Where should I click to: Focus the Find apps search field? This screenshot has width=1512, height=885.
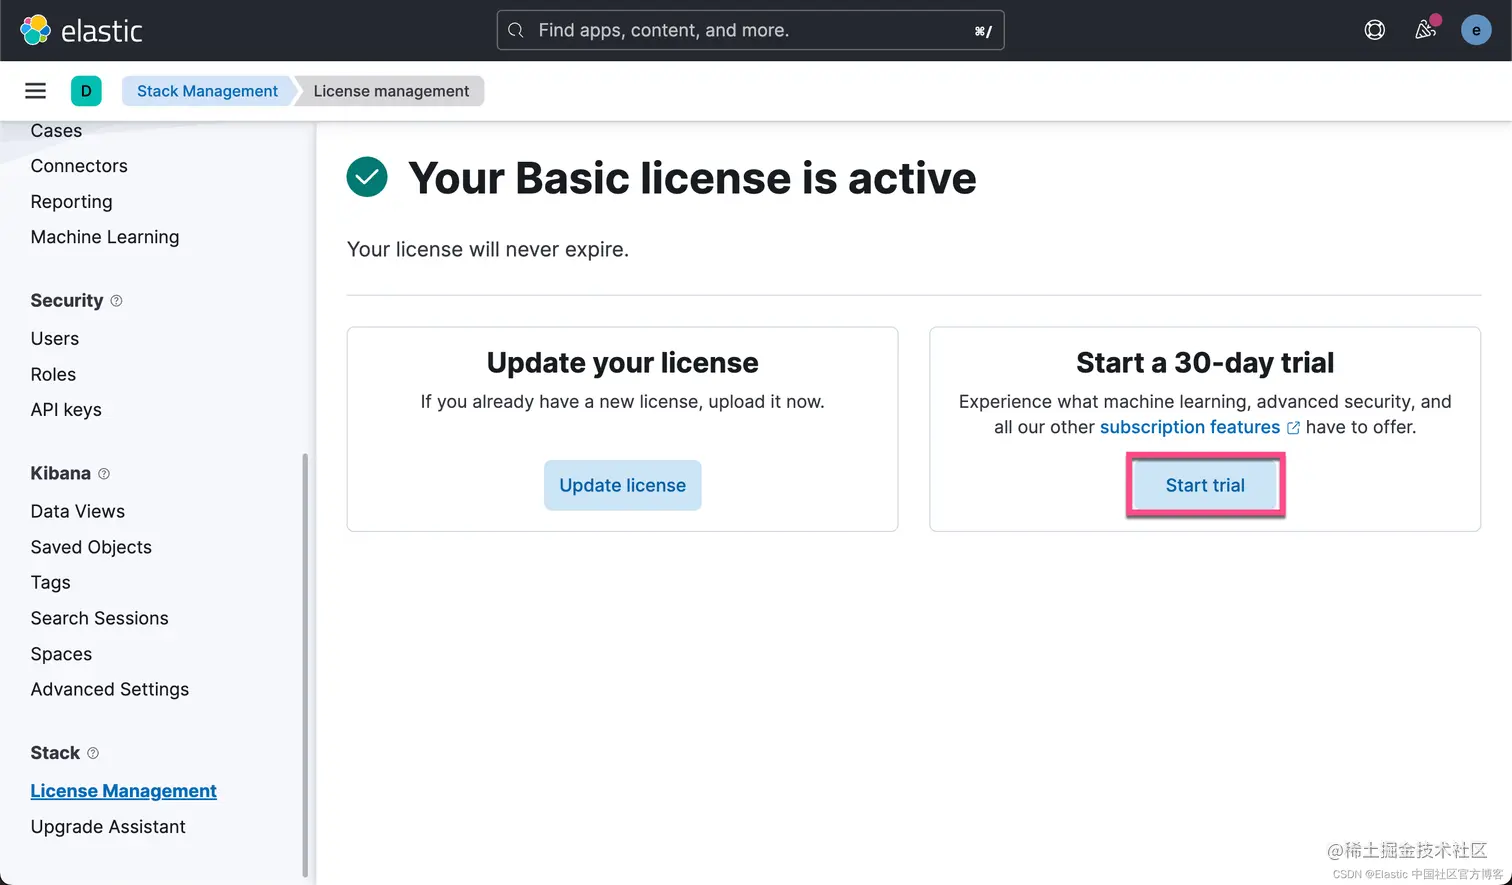click(x=750, y=30)
